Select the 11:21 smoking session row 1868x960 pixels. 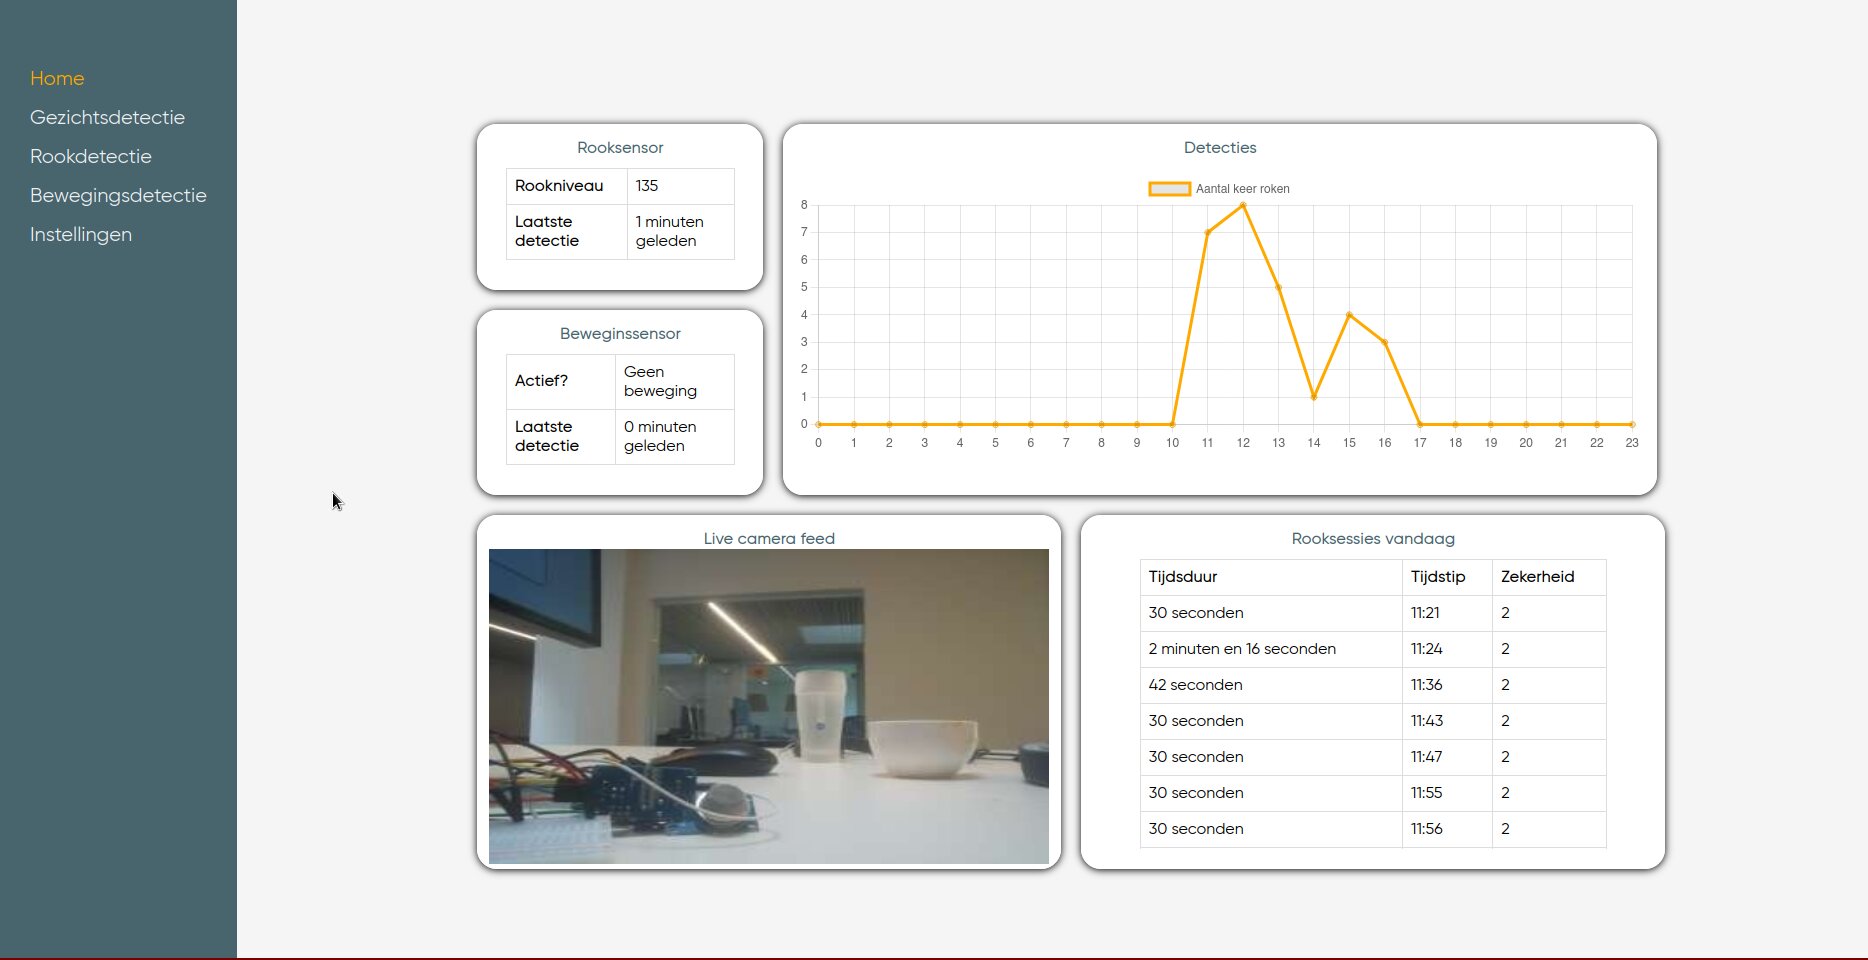coord(1372,613)
